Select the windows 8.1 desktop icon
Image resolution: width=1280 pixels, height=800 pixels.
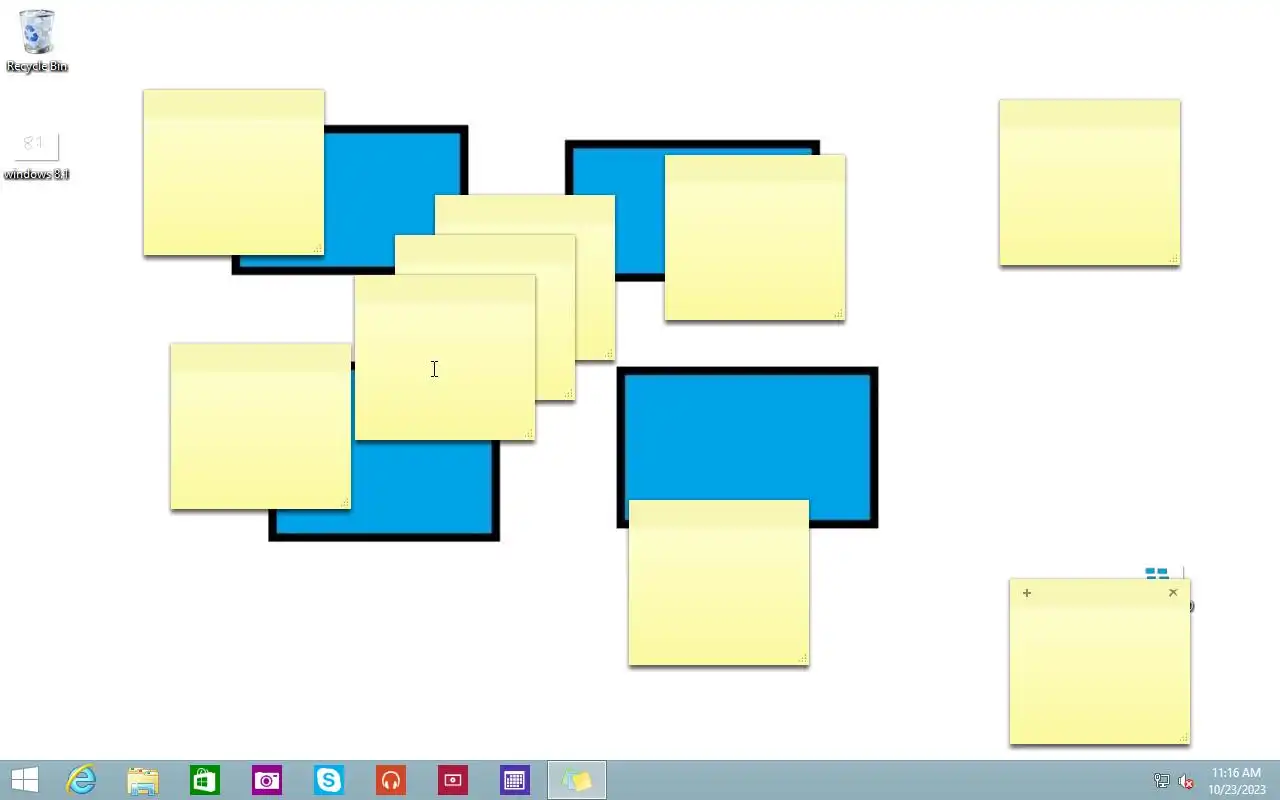tap(36, 156)
